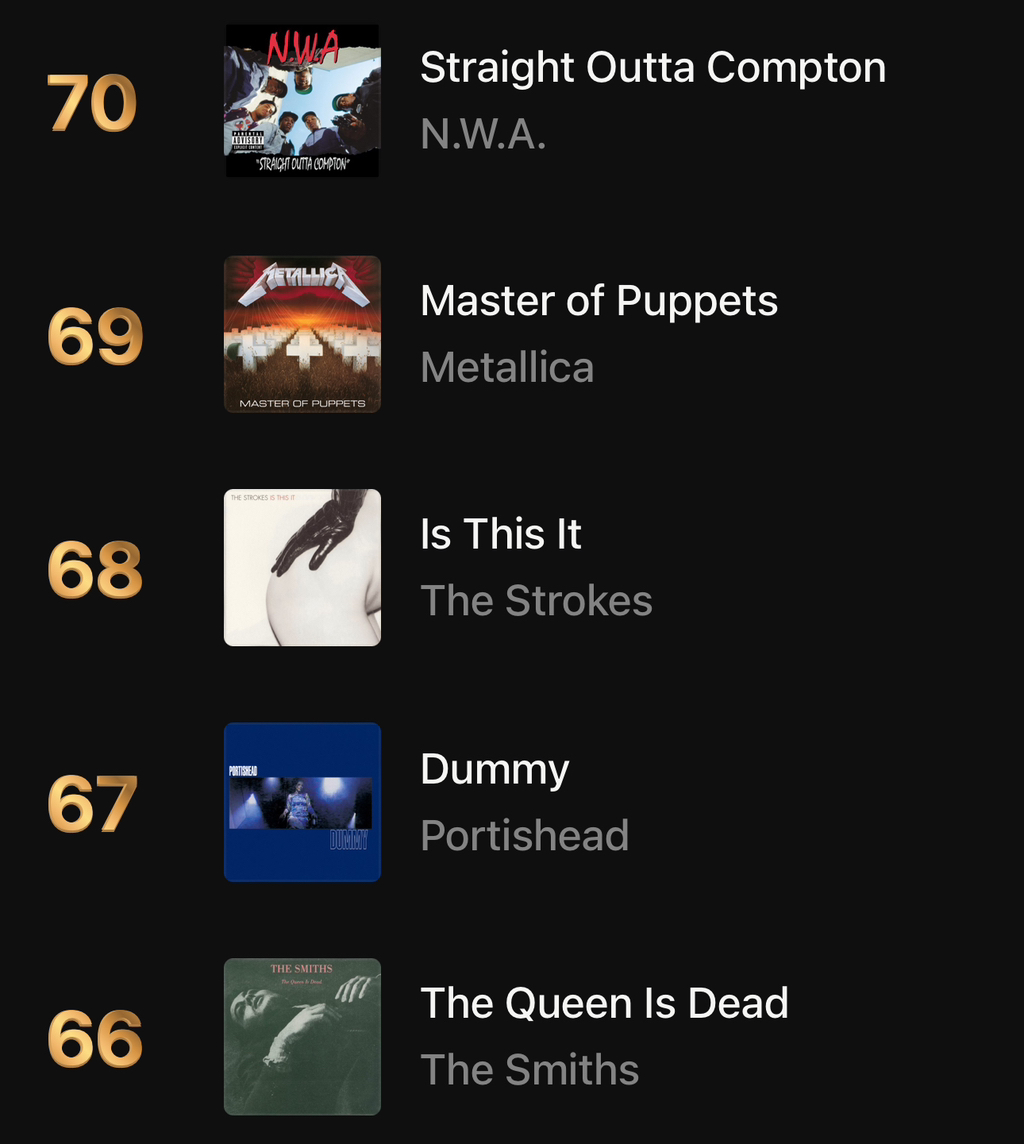Go to artist N.W.A.

[483, 134]
